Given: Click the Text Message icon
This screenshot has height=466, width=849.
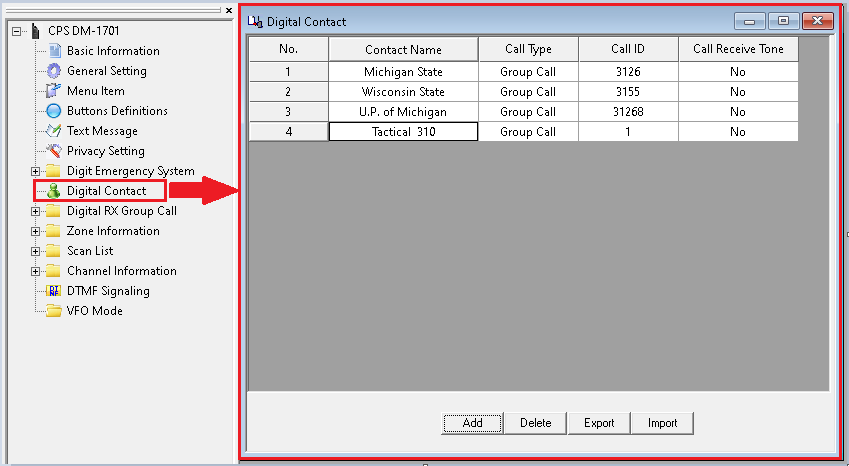Looking at the screenshot, I should pyautogui.click(x=54, y=131).
